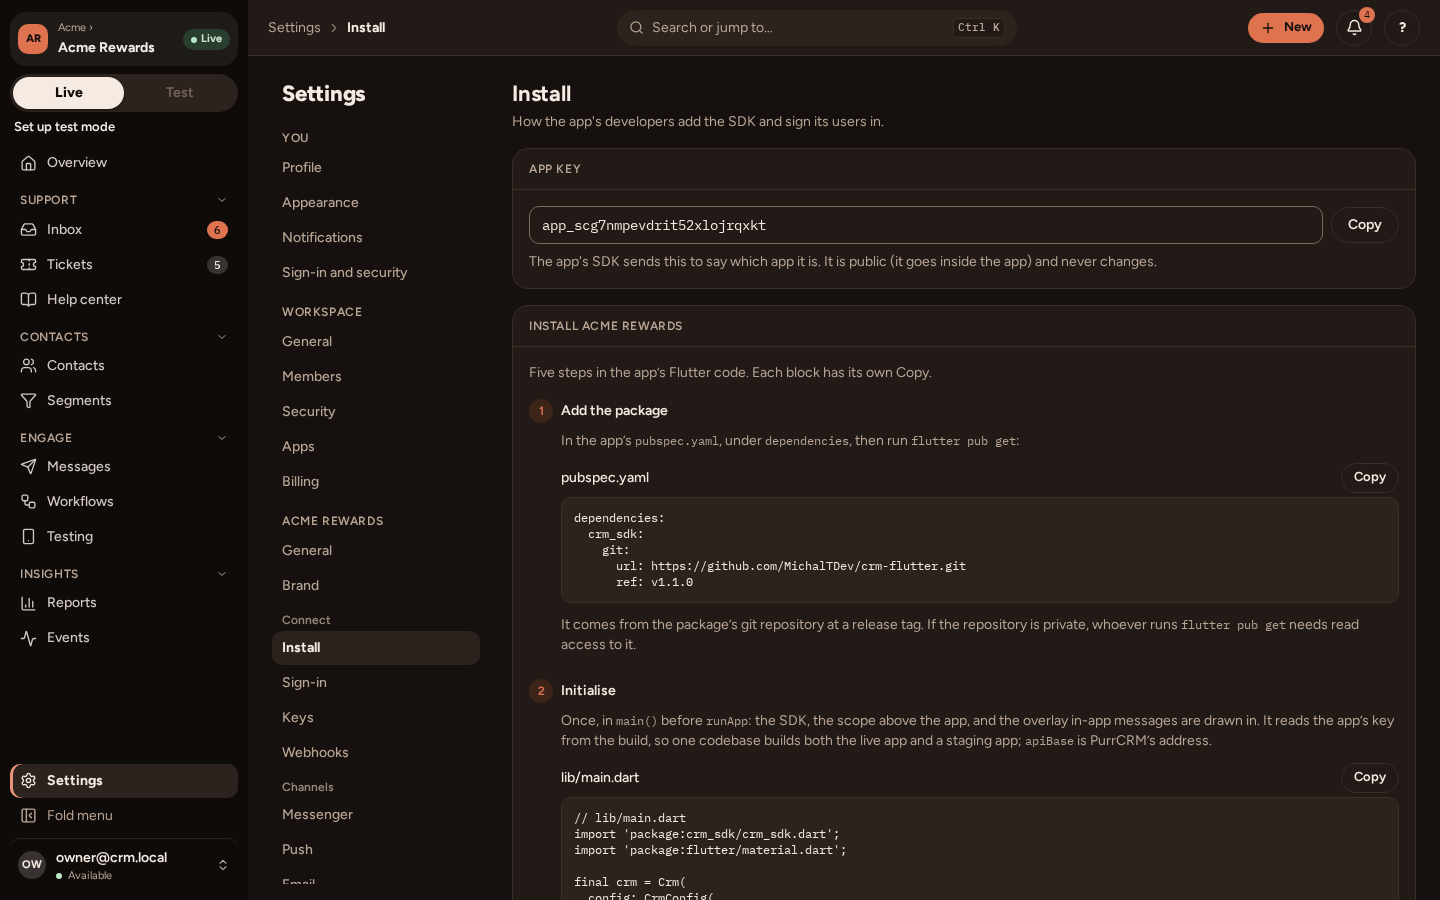Click the Fold menu panel icon
The width and height of the screenshot is (1440, 900).
[29, 816]
